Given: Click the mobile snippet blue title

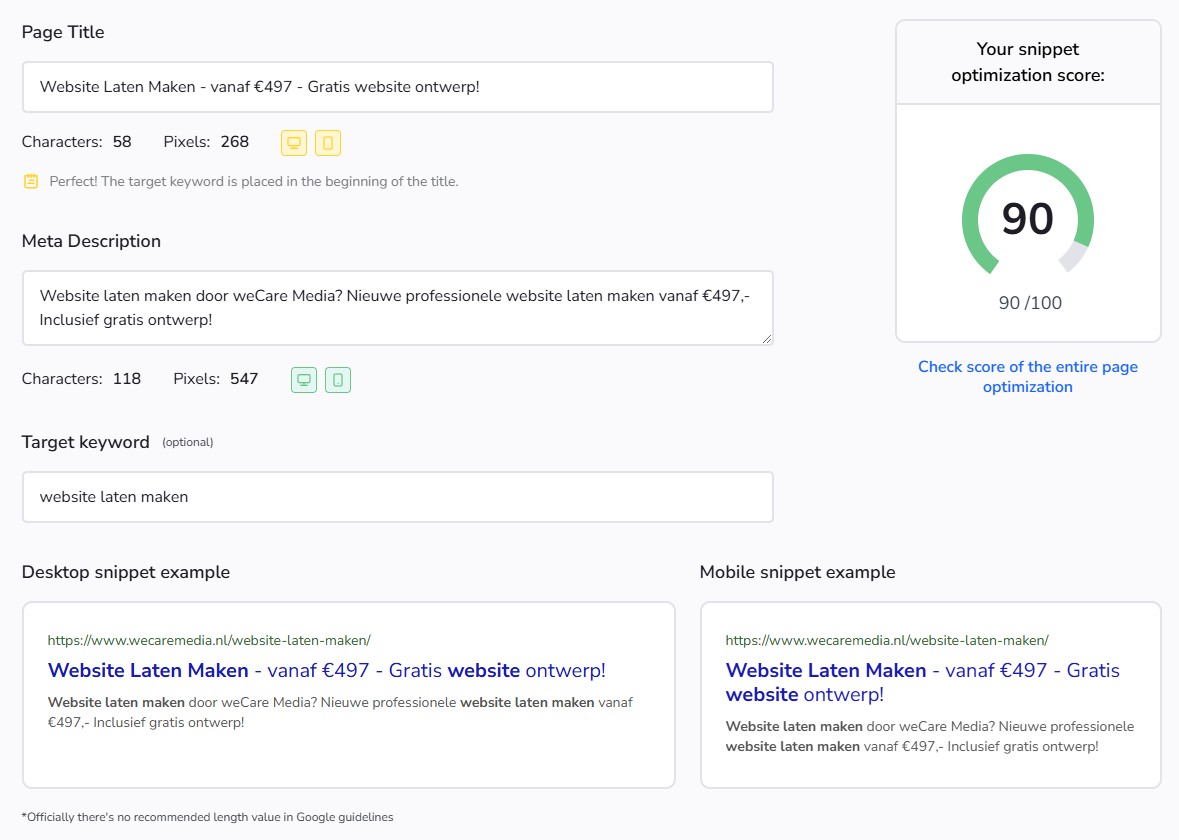Looking at the screenshot, I should point(922,682).
